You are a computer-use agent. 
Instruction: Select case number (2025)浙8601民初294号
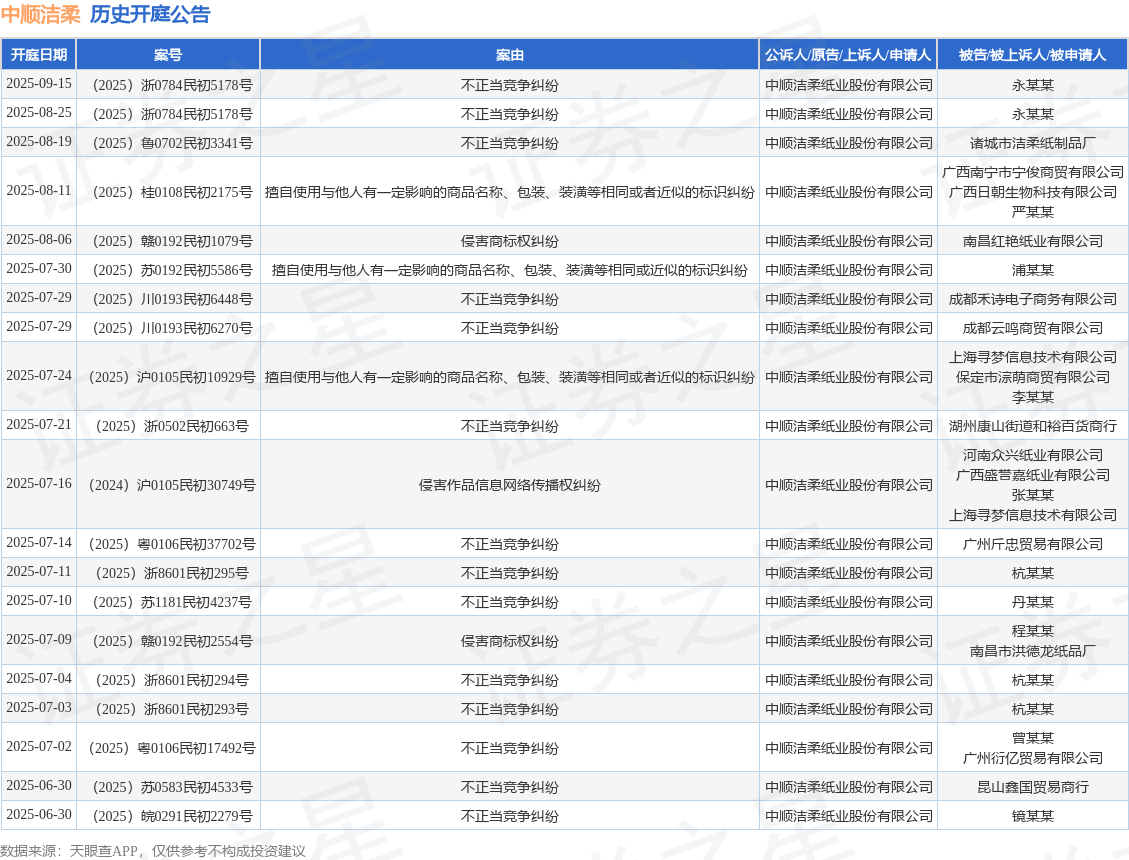(168, 680)
